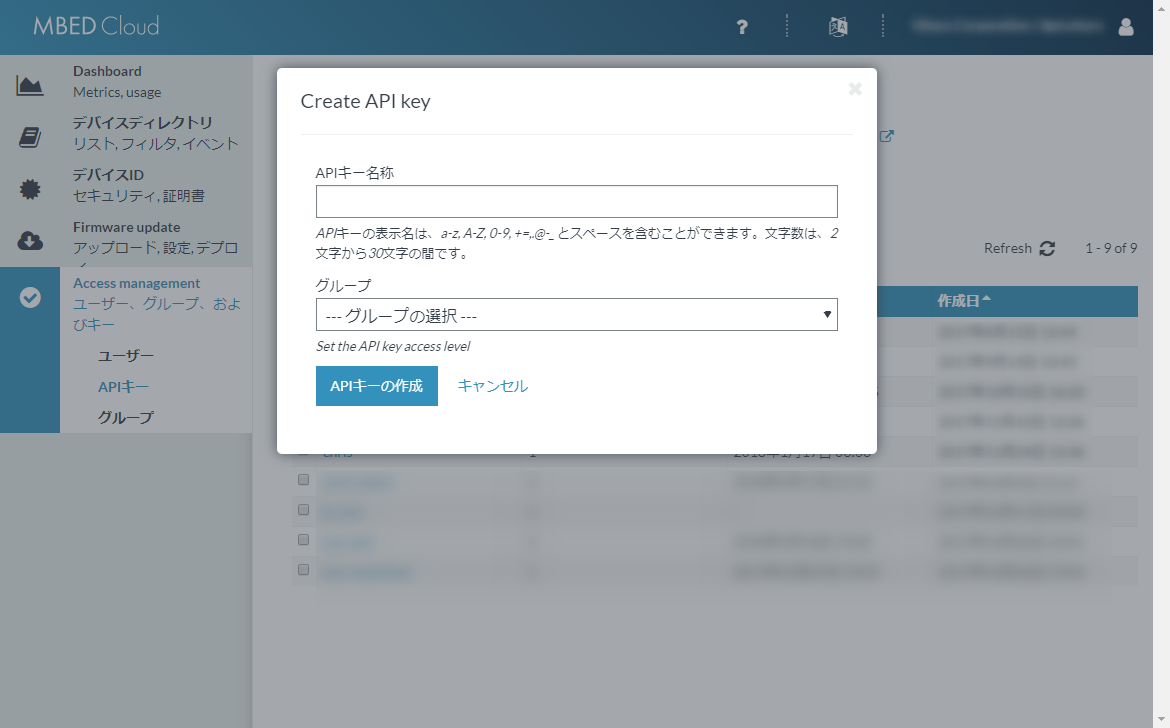The image size is (1170, 728).
Task: Open the グループの選択 dropdown
Action: point(576,315)
